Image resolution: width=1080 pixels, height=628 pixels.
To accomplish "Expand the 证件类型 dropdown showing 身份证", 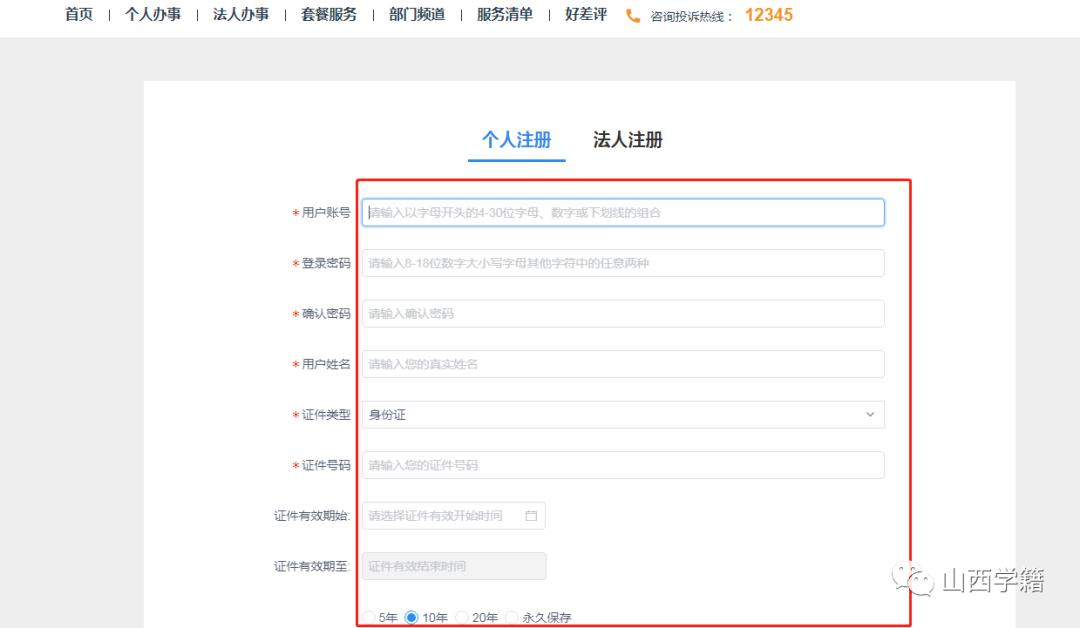I will (622, 414).
